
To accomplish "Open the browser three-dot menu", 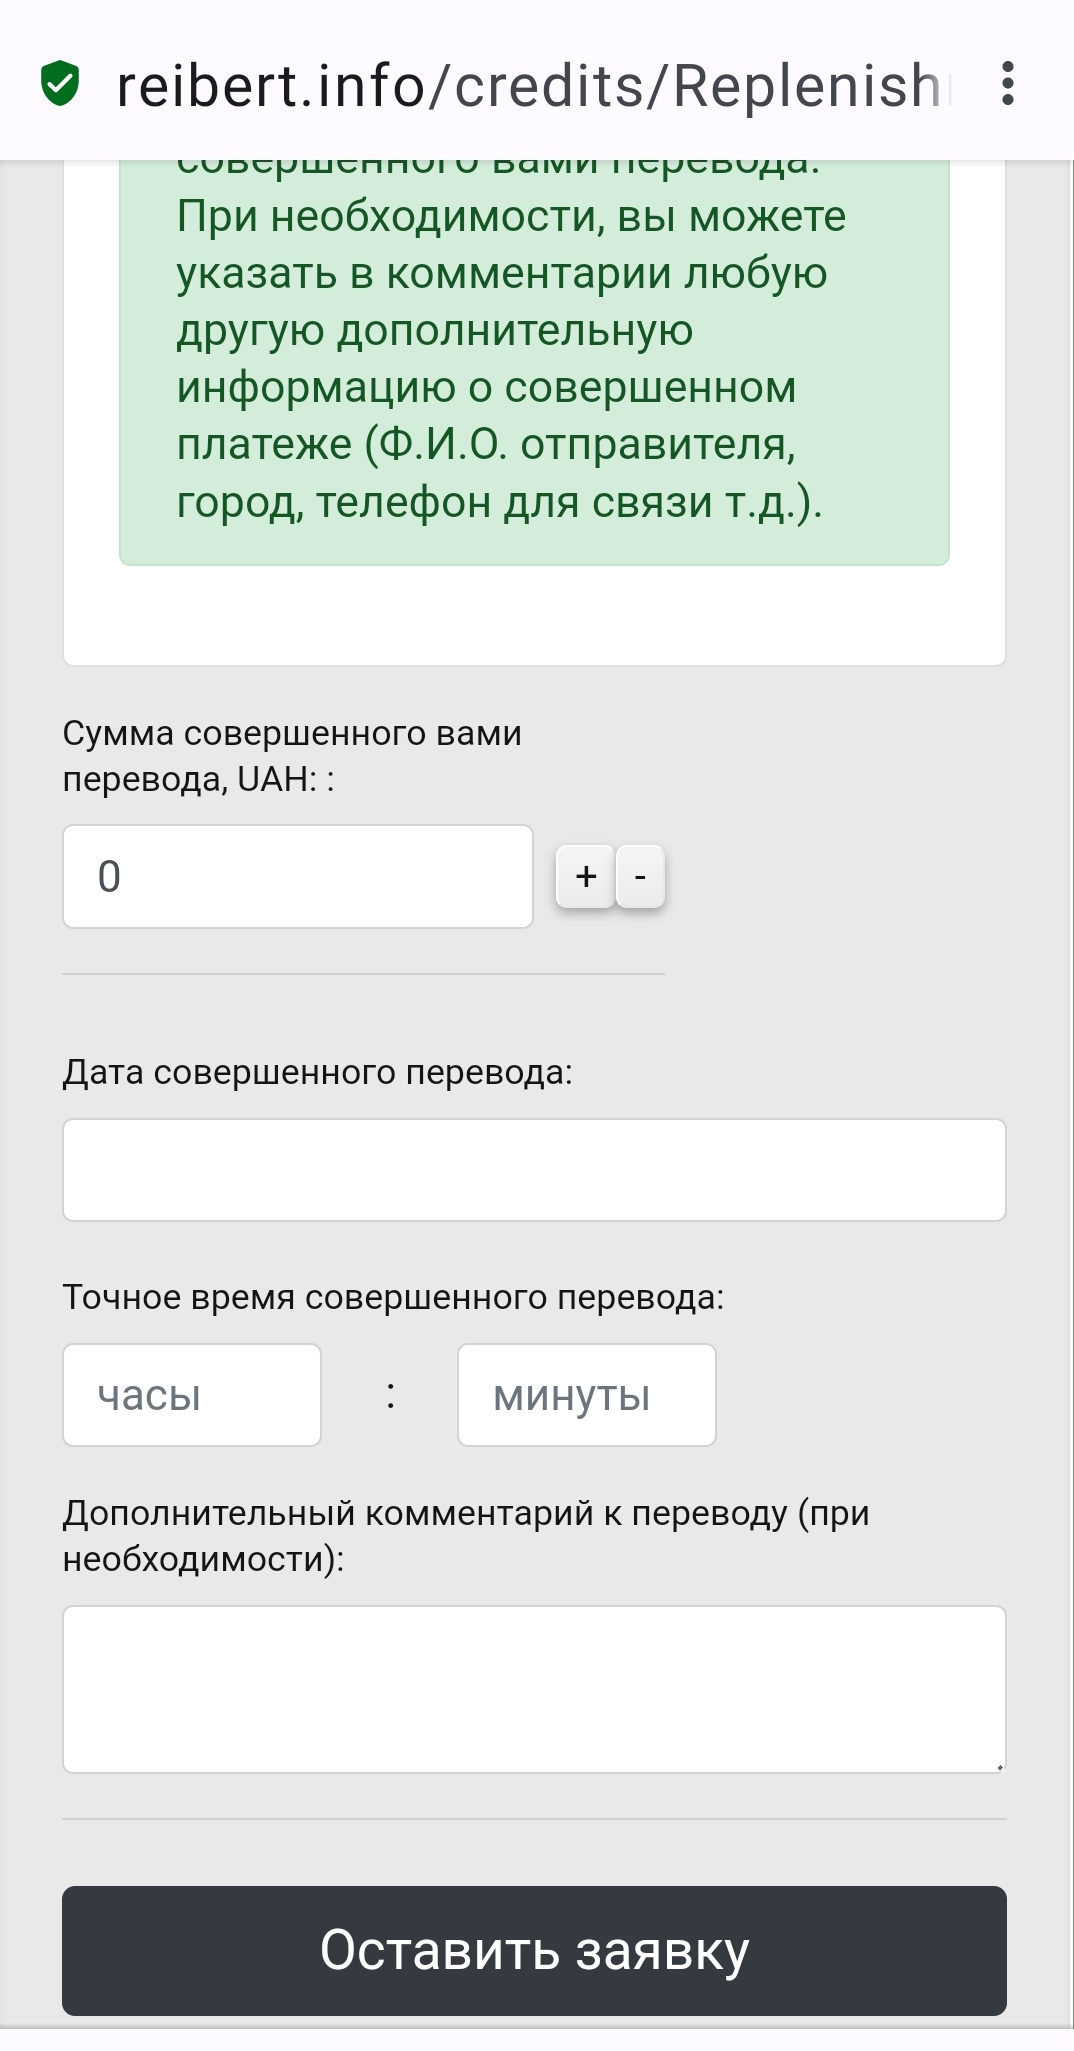I will 1008,84.
